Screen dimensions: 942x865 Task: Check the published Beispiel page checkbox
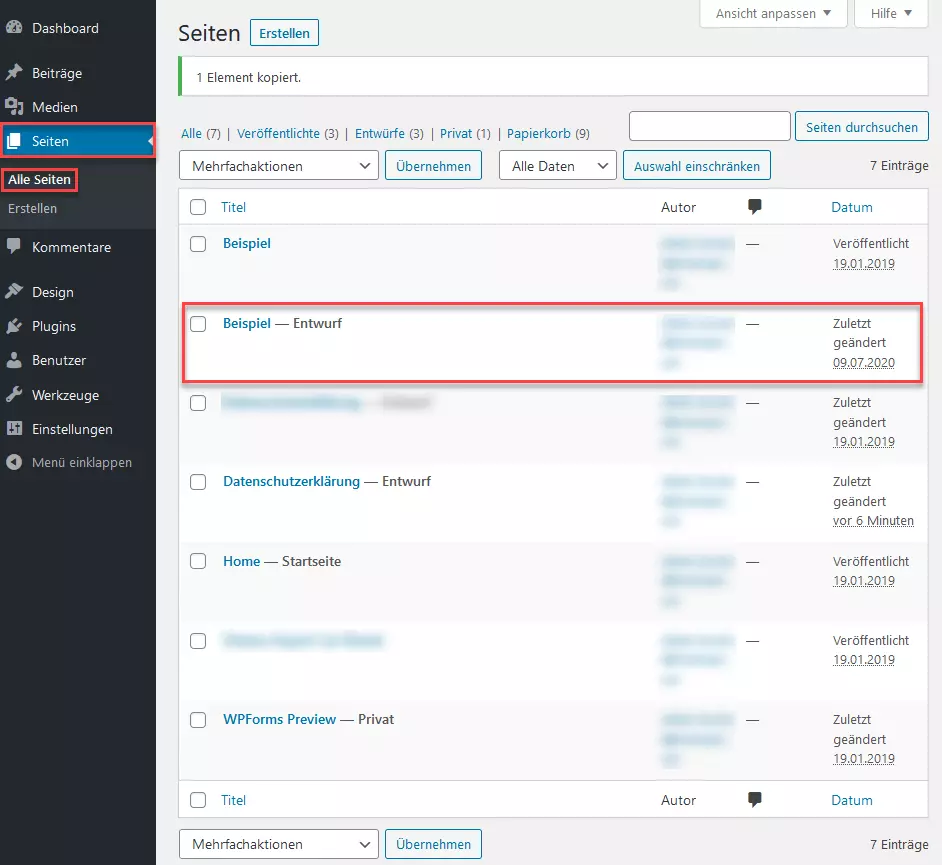[x=198, y=244]
